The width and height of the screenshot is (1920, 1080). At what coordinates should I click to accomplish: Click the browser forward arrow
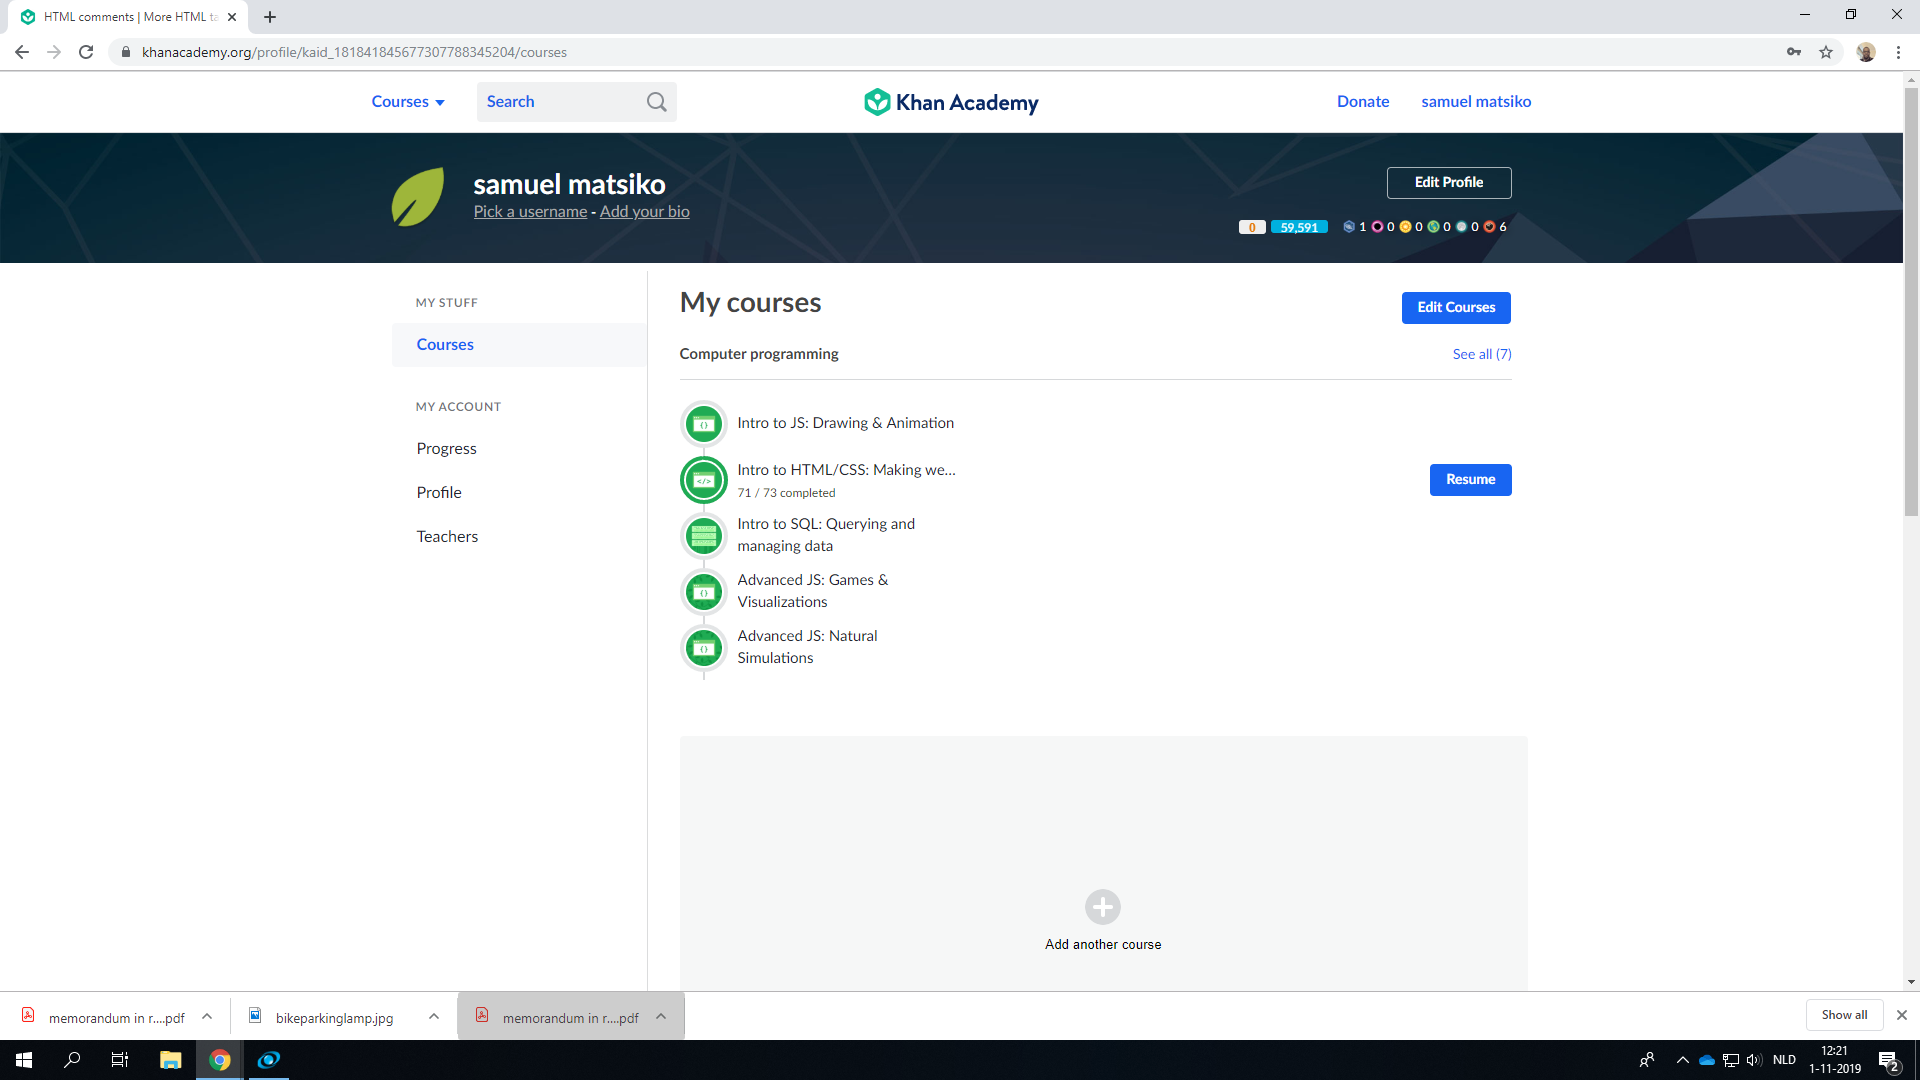54,52
